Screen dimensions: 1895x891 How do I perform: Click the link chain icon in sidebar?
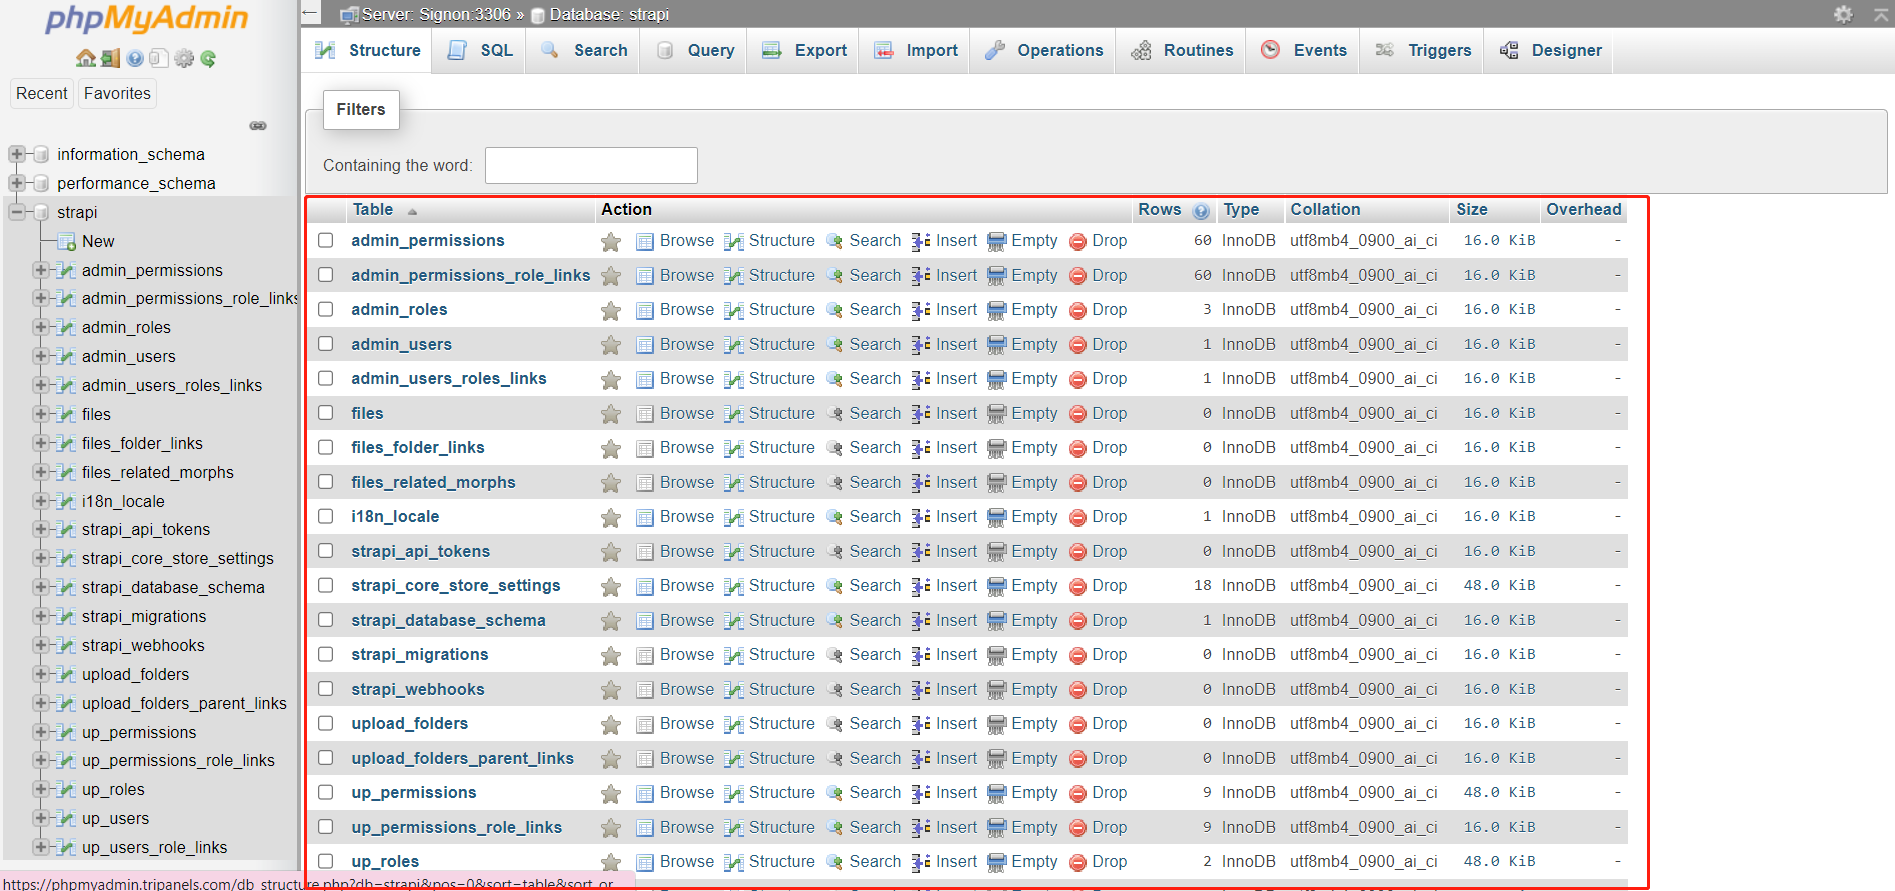coord(258,126)
